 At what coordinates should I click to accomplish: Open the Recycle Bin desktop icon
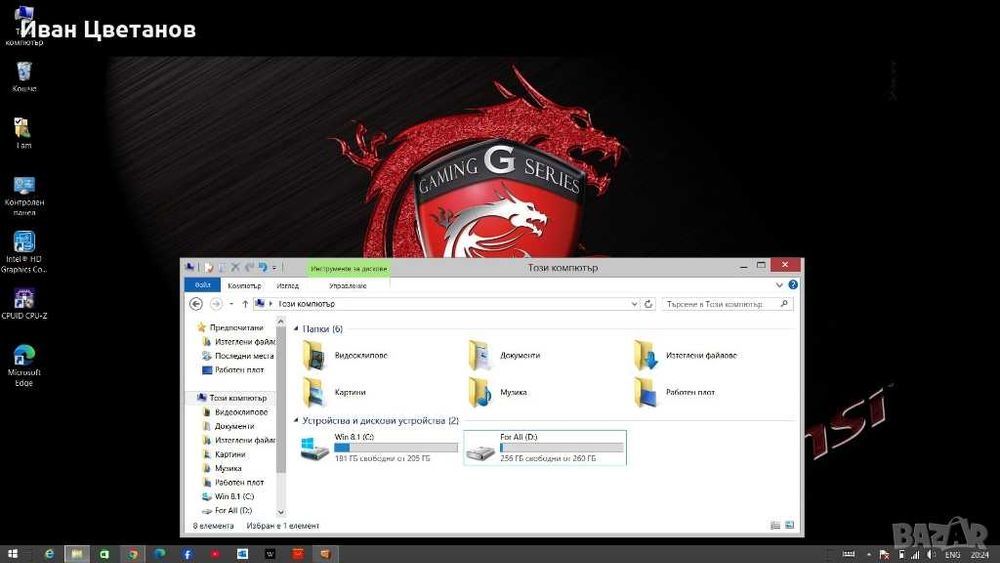[x=24, y=77]
